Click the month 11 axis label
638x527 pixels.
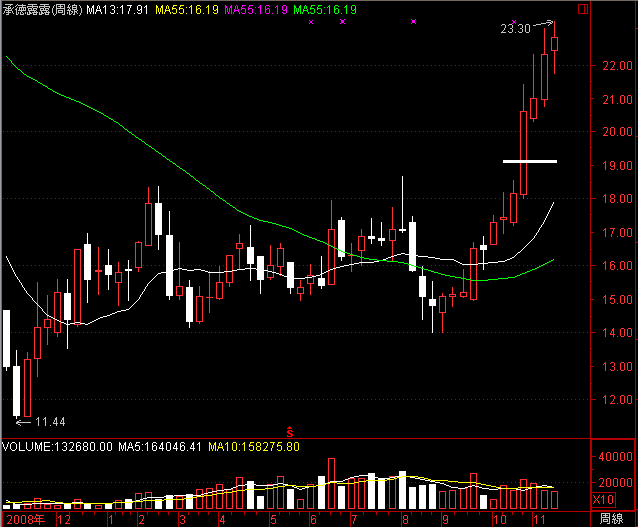[539, 520]
